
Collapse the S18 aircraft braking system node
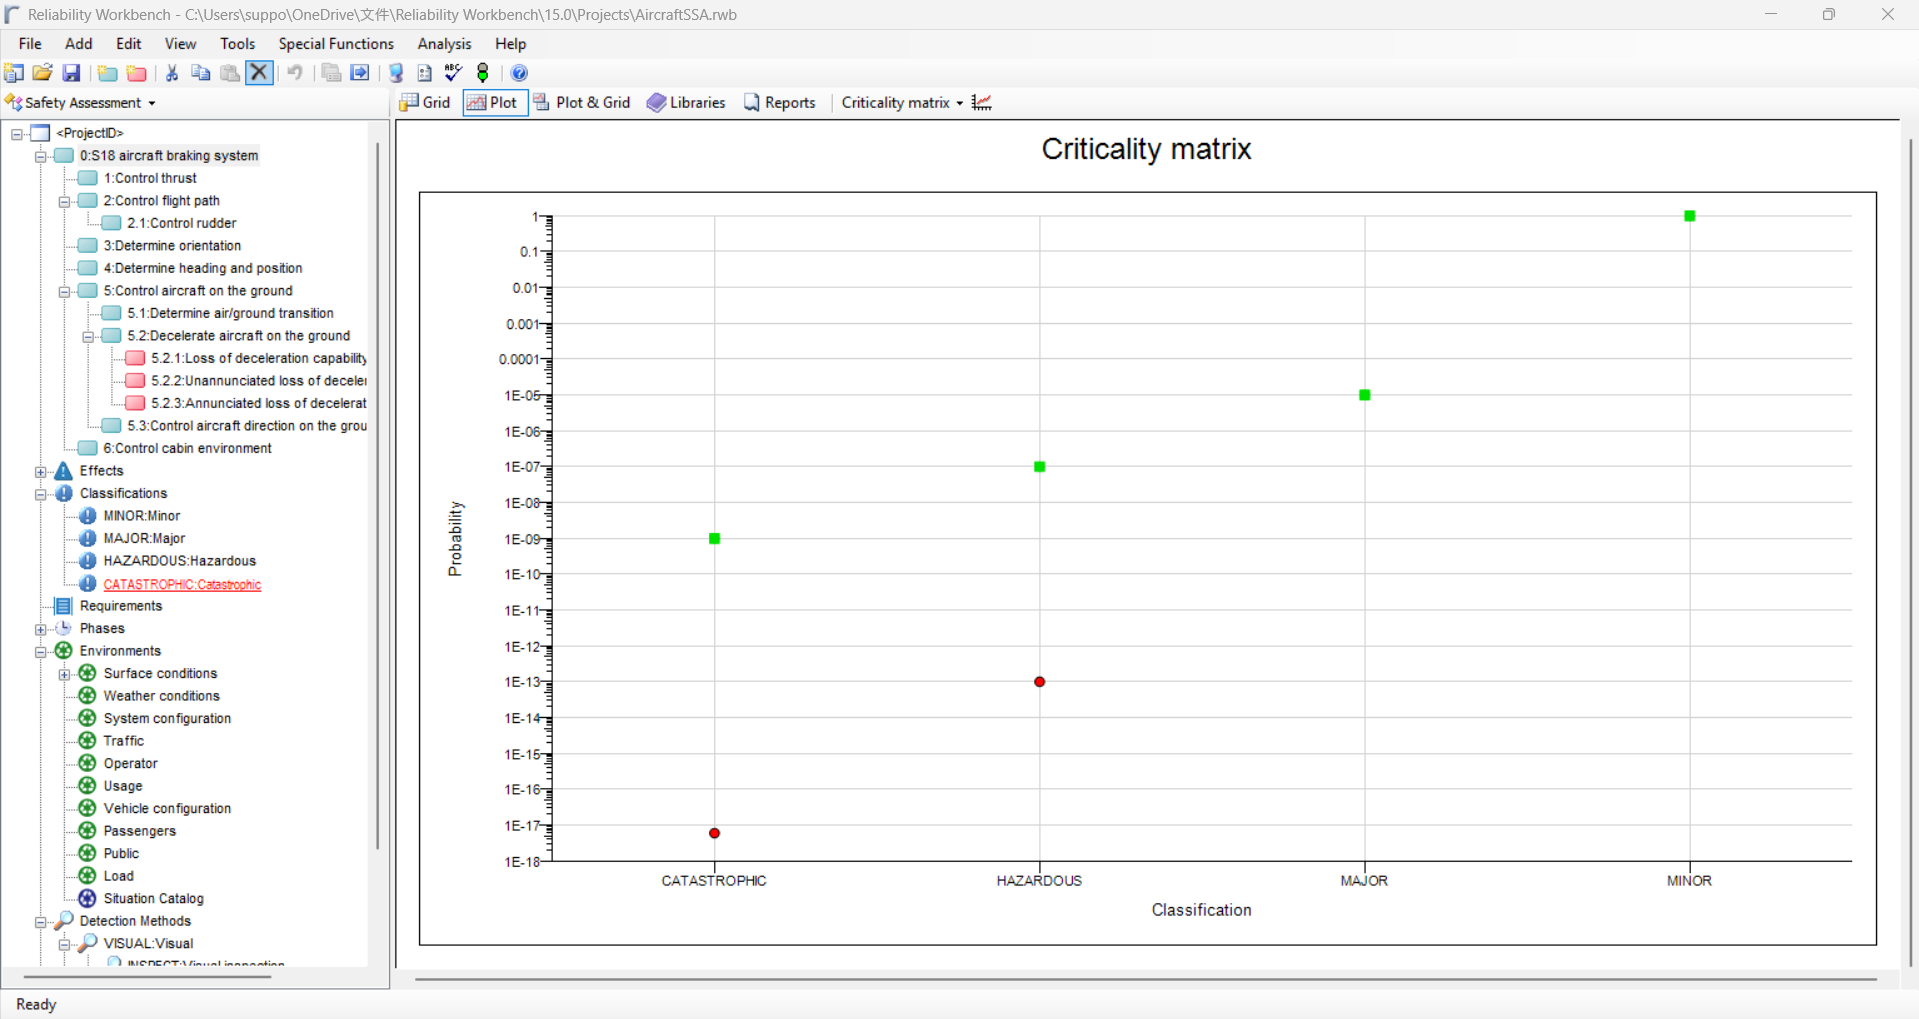tap(41, 156)
